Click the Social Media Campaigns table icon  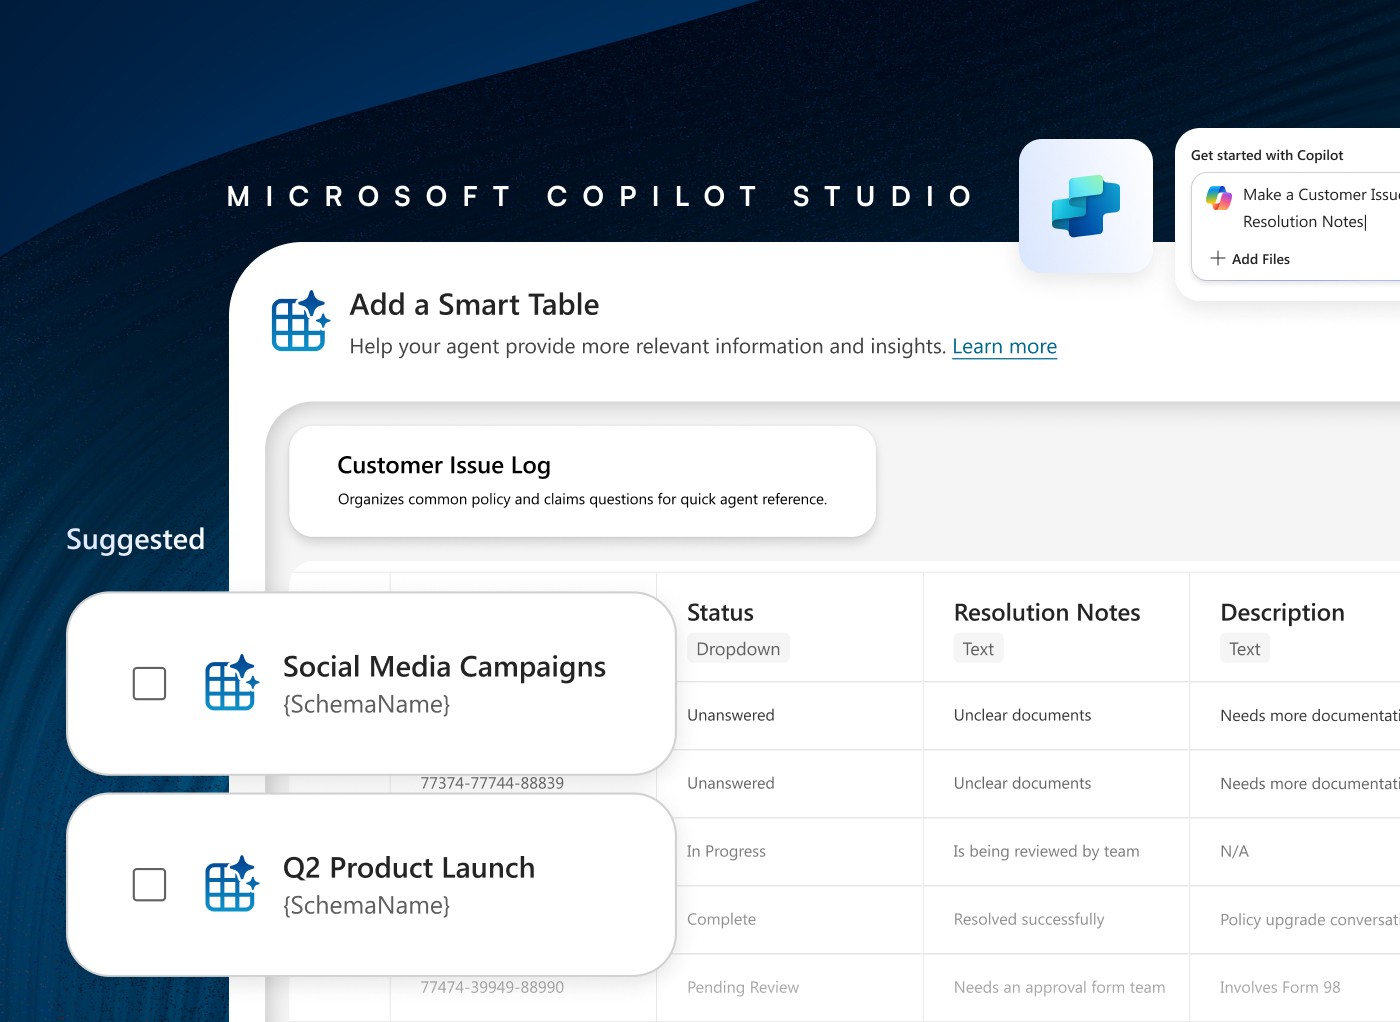(x=232, y=683)
